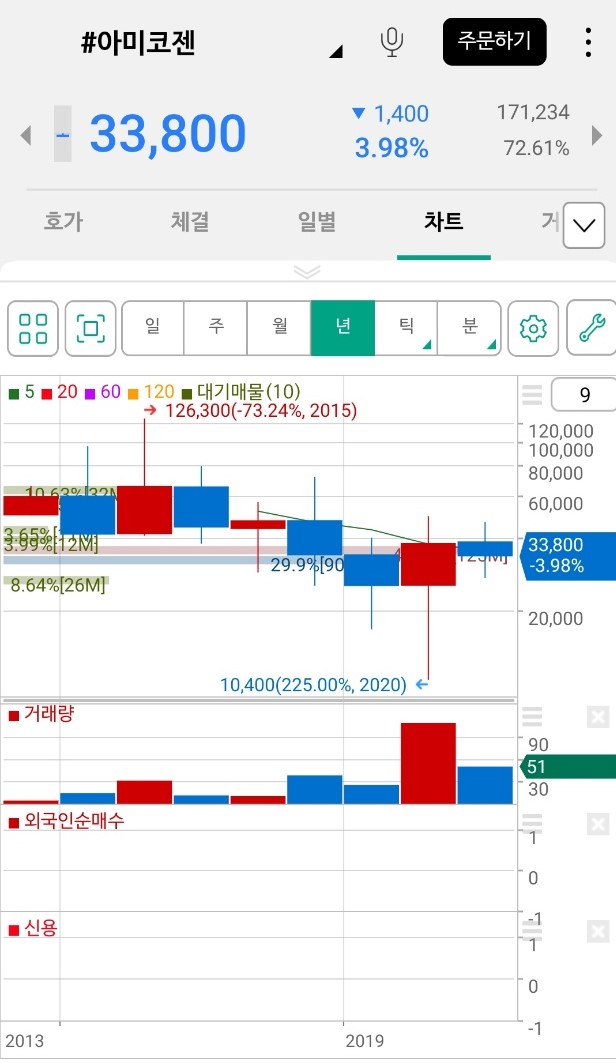Image resolution: width=616 pixels, height=1063 pixels.
Task: Tap the blue 33,800 price axis marker
Action: pos(568,555)
